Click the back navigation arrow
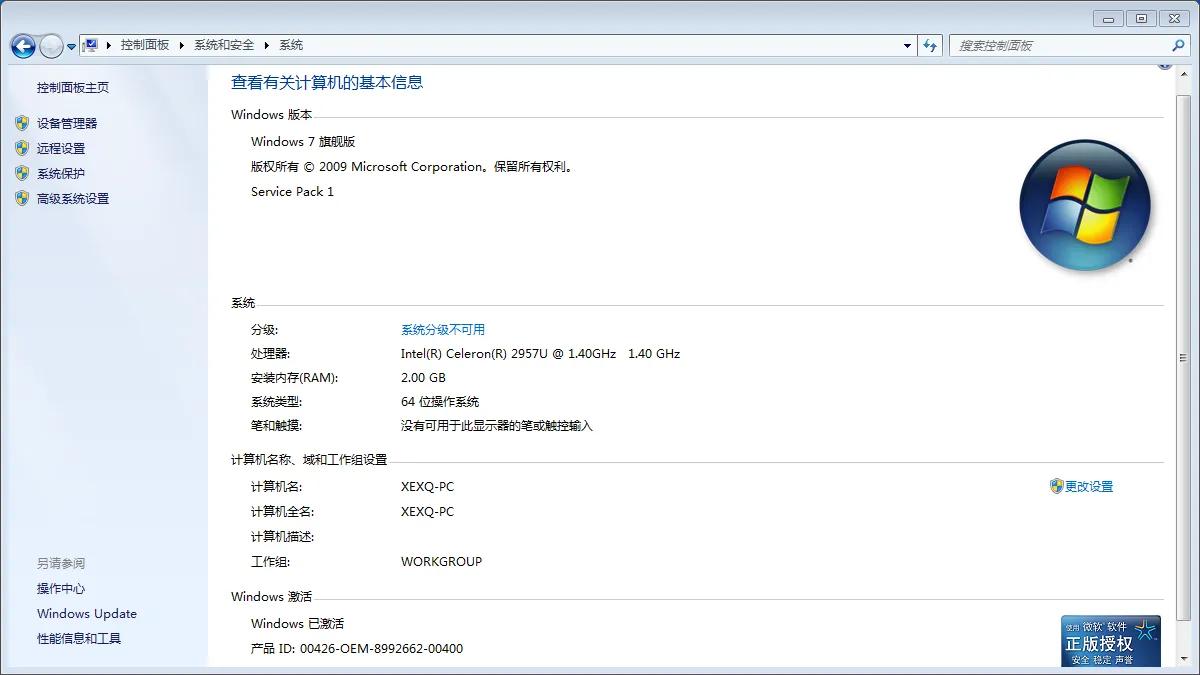 click(x=22, y=44)
